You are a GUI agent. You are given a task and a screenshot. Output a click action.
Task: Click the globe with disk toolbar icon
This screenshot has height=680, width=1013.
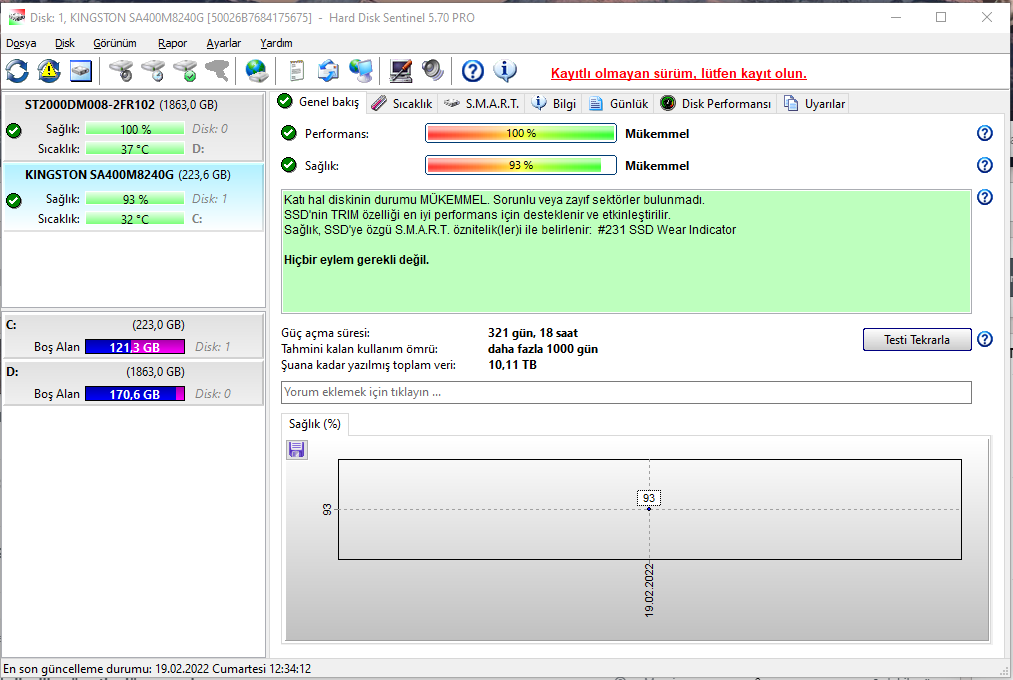257,71
